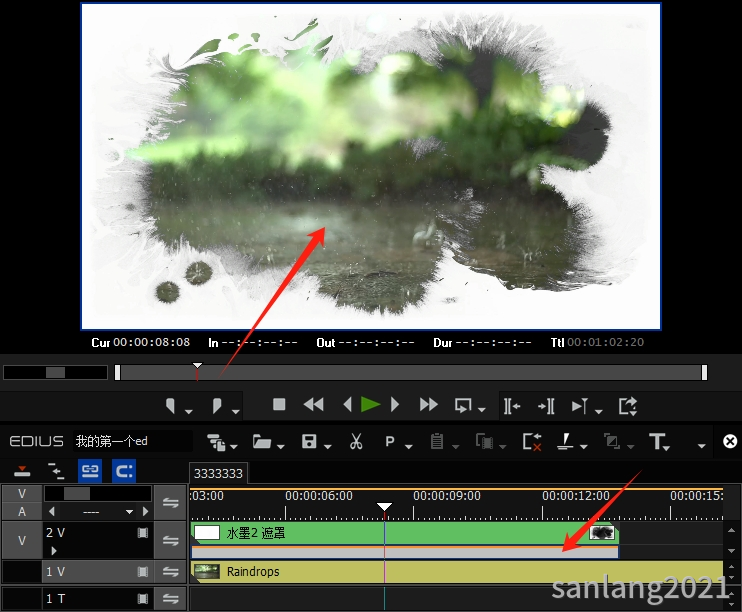The width and height of the screenshot is (742, 612).
Task: Click the Rewind button
Action: click(x=313, y=405)
